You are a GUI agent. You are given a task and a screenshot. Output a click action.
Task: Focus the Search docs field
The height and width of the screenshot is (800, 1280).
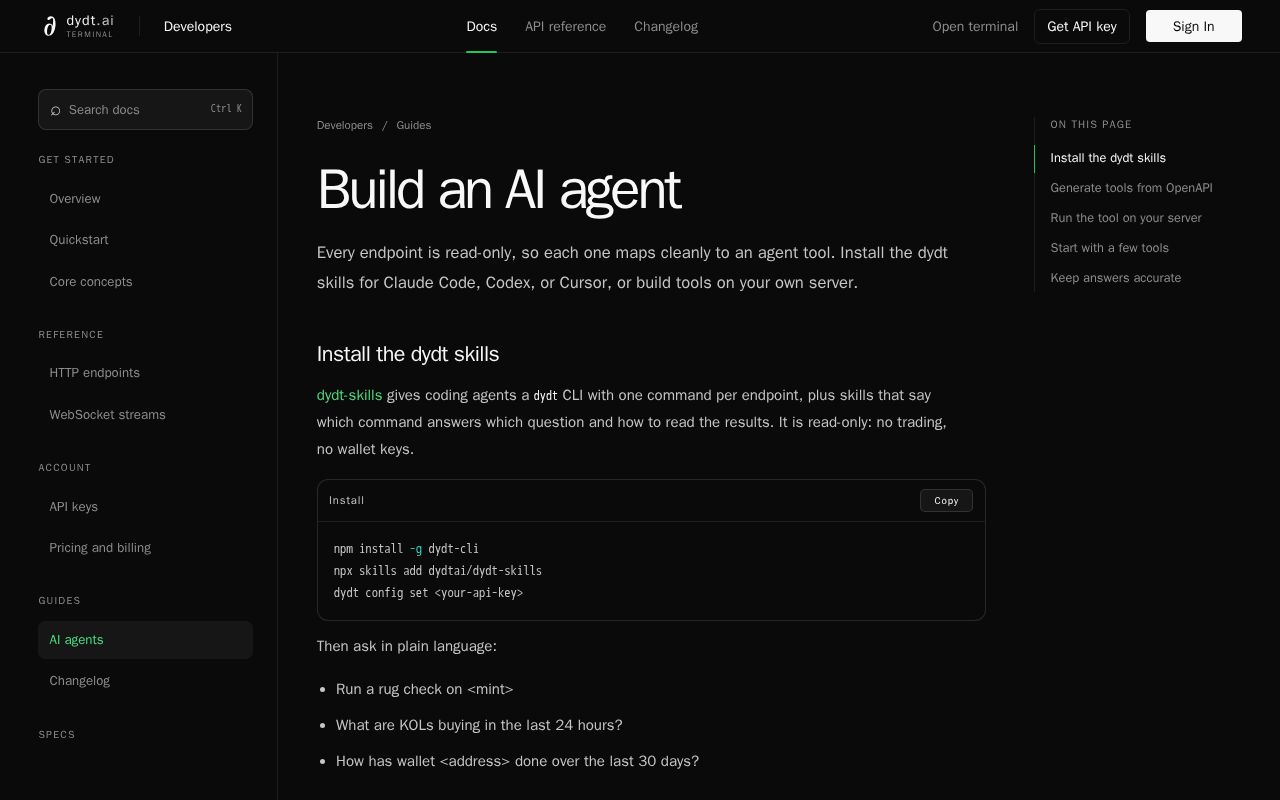[145, 109]
